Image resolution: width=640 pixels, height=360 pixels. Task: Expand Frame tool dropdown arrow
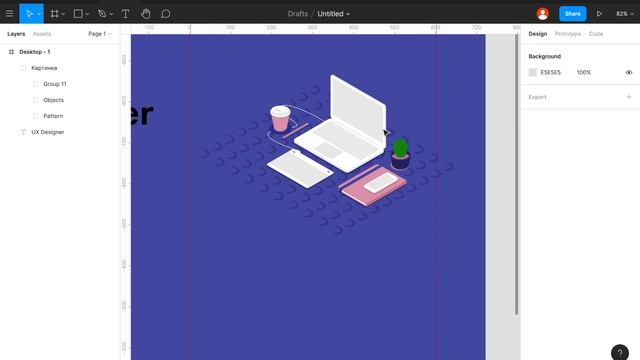[63, 14]
